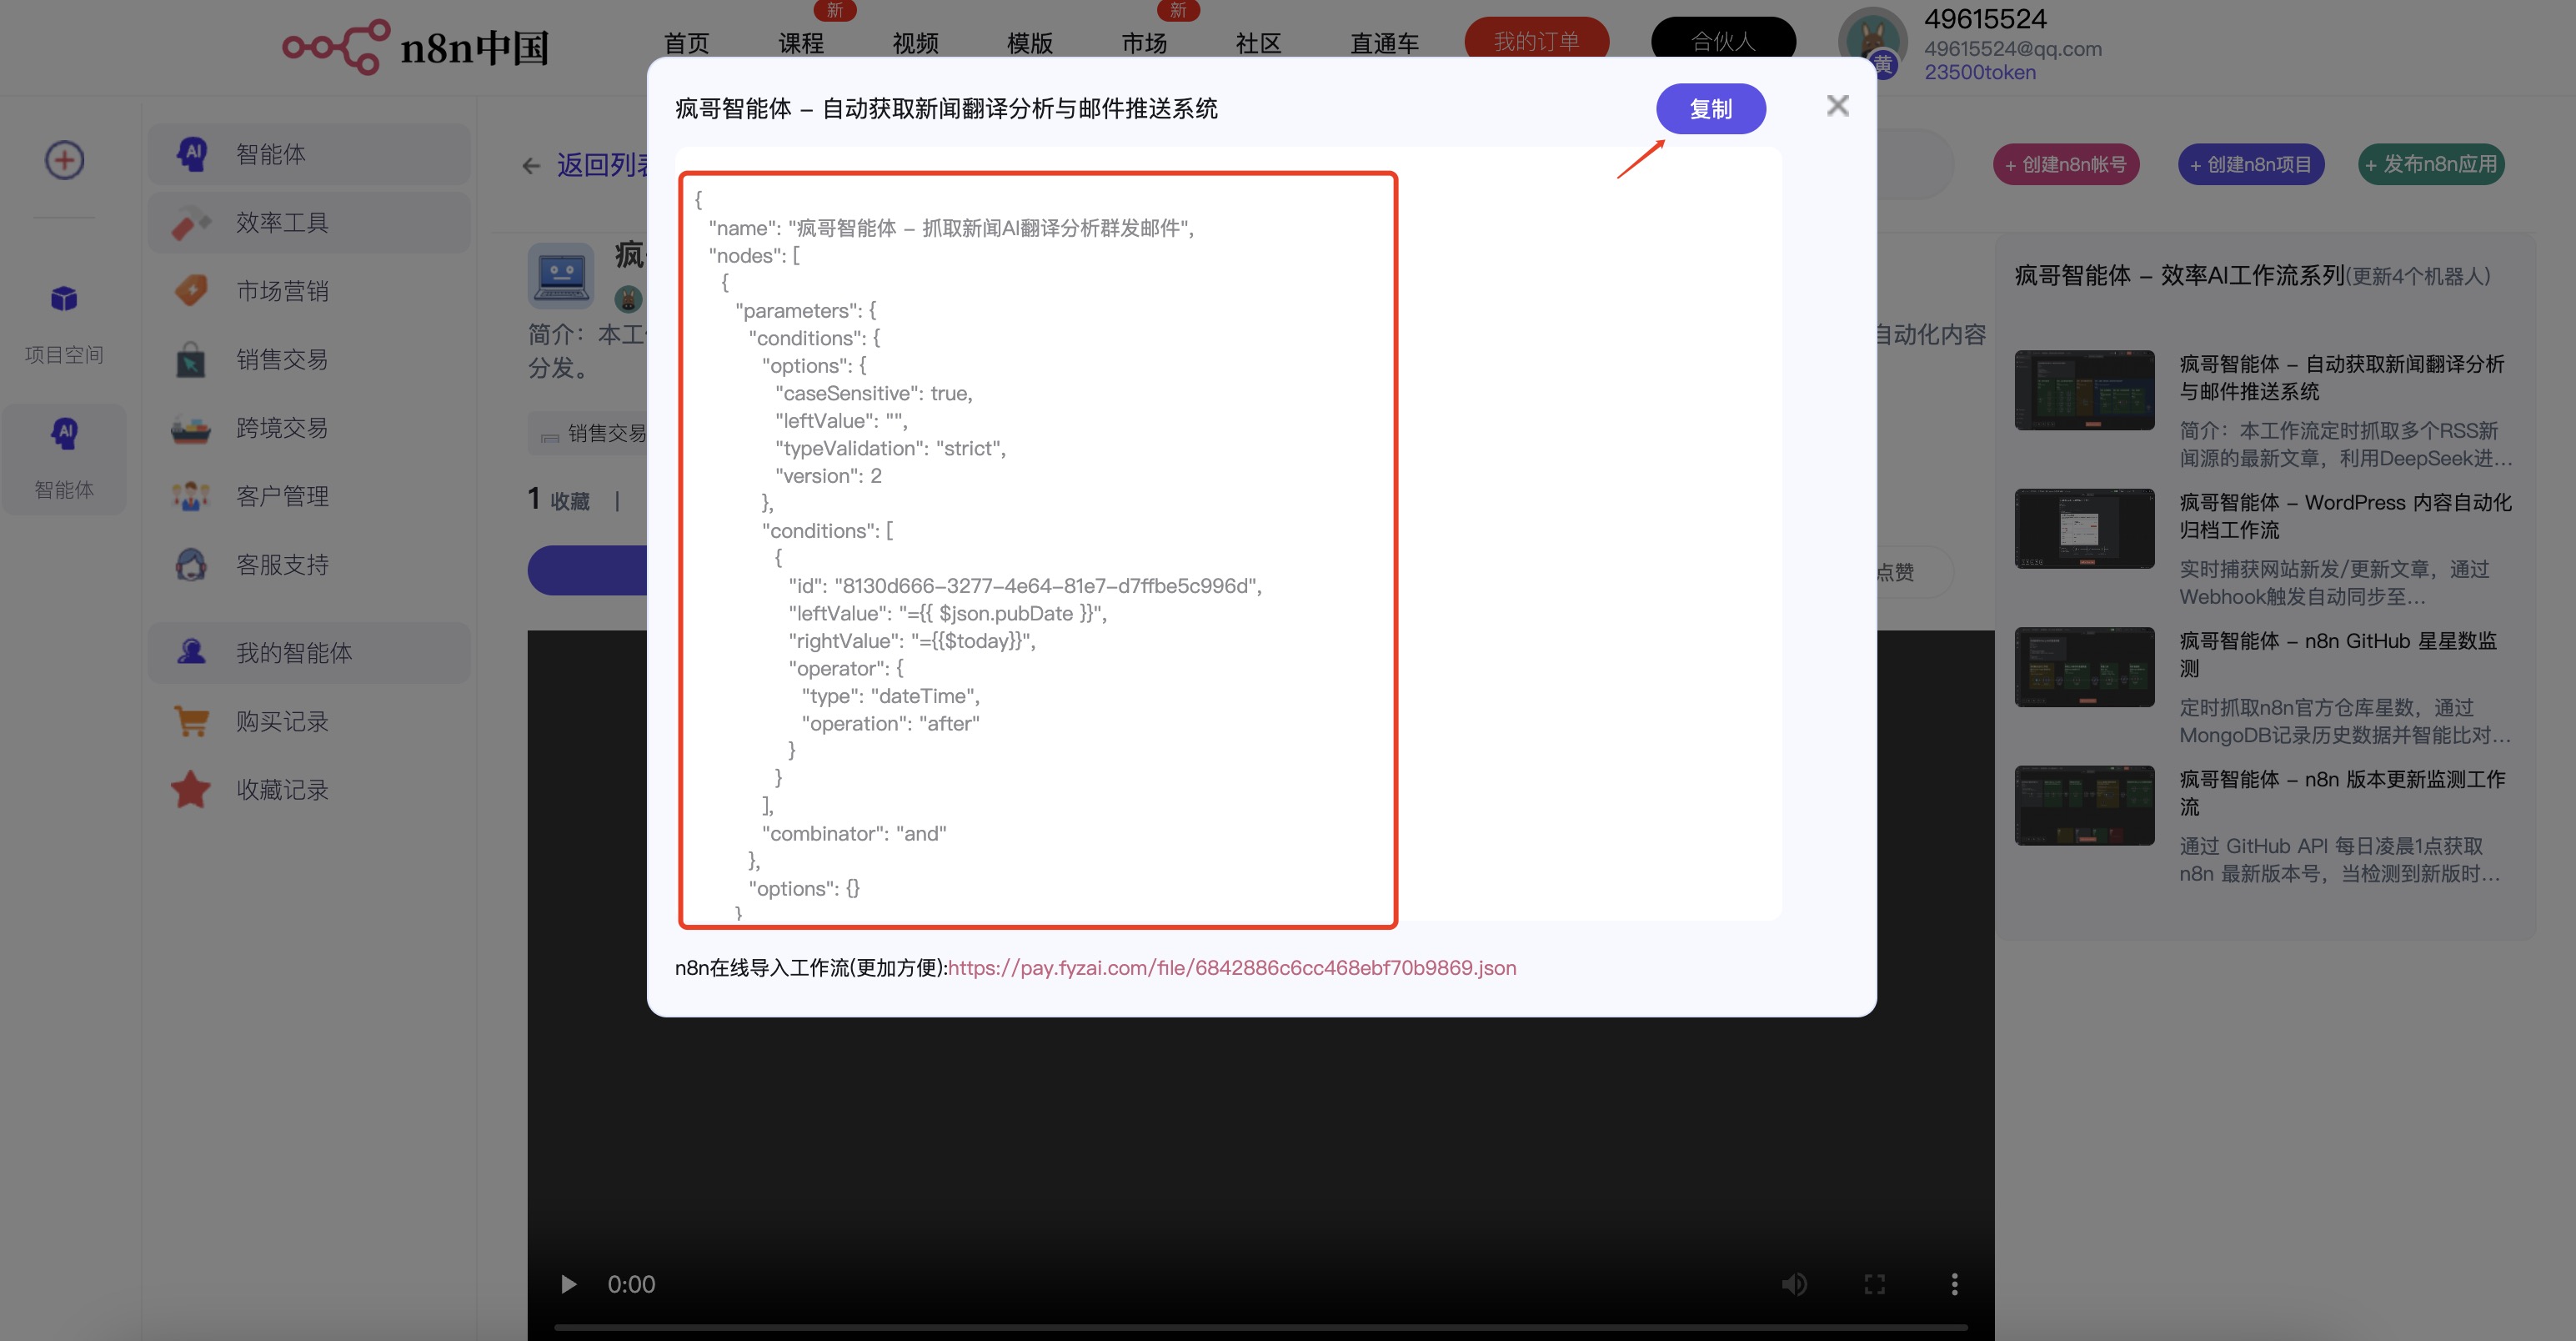The height and width of the screenshot is (1341, 2576).
Task: Click the 49615524@qq.com email text
Action: tap(2012, 49)
